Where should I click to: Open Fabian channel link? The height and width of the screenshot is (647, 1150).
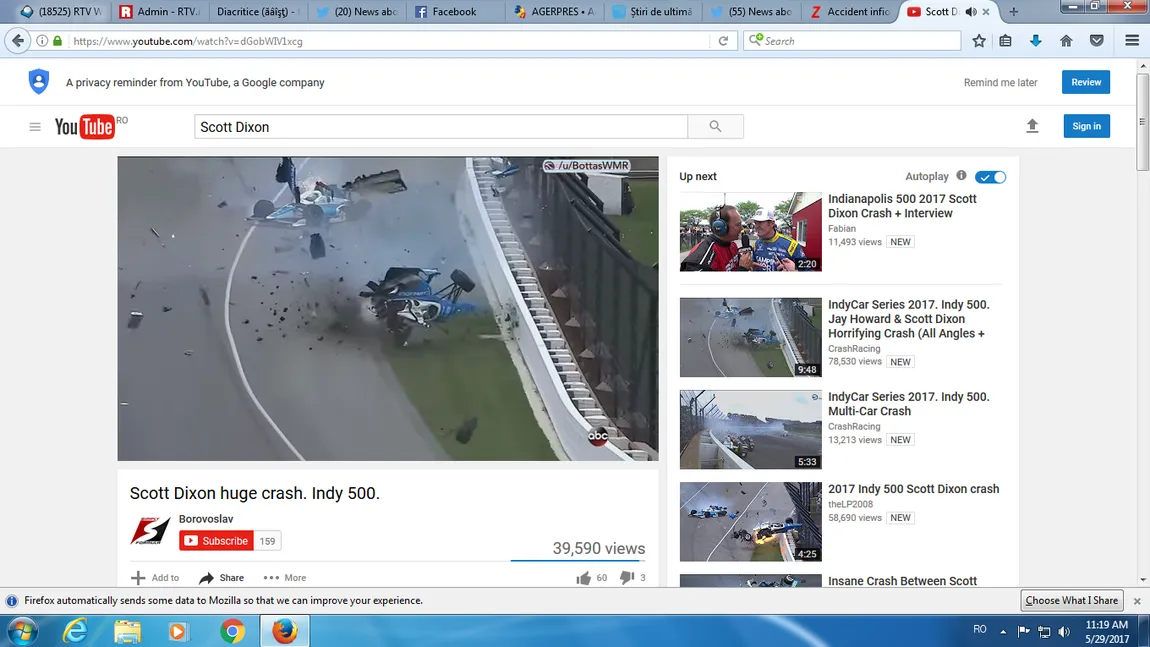pyautogui.click(x=841, y=228)
